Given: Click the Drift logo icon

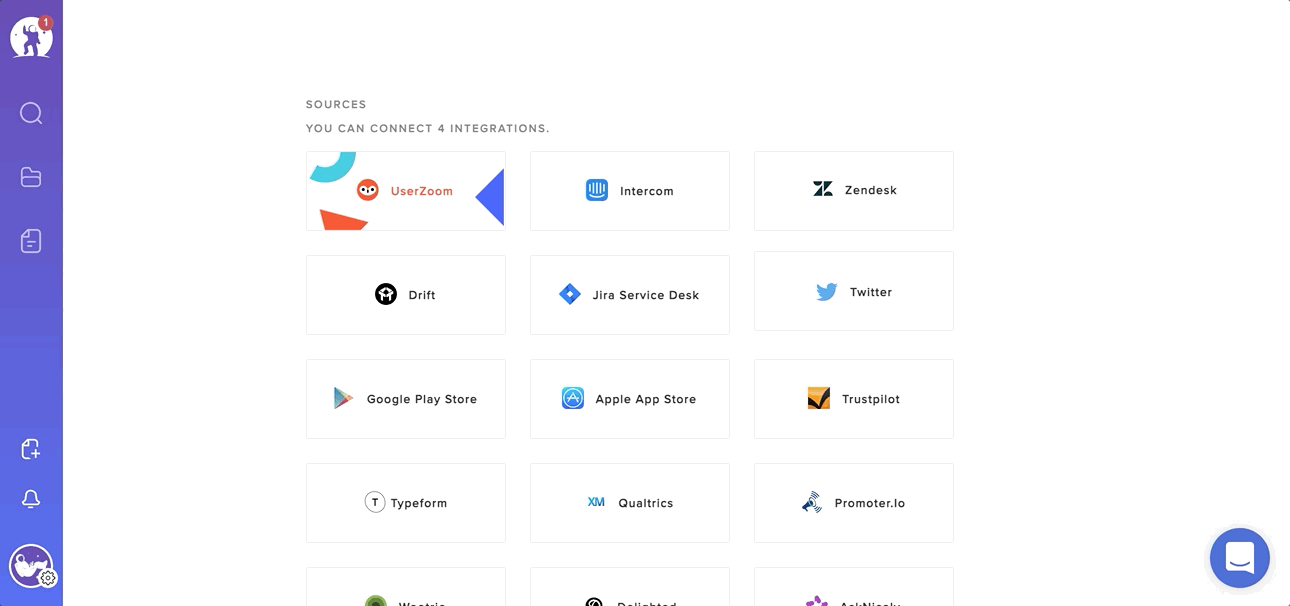Looking at the screenshot, I should pyautogui.click(x=386, y=294).
